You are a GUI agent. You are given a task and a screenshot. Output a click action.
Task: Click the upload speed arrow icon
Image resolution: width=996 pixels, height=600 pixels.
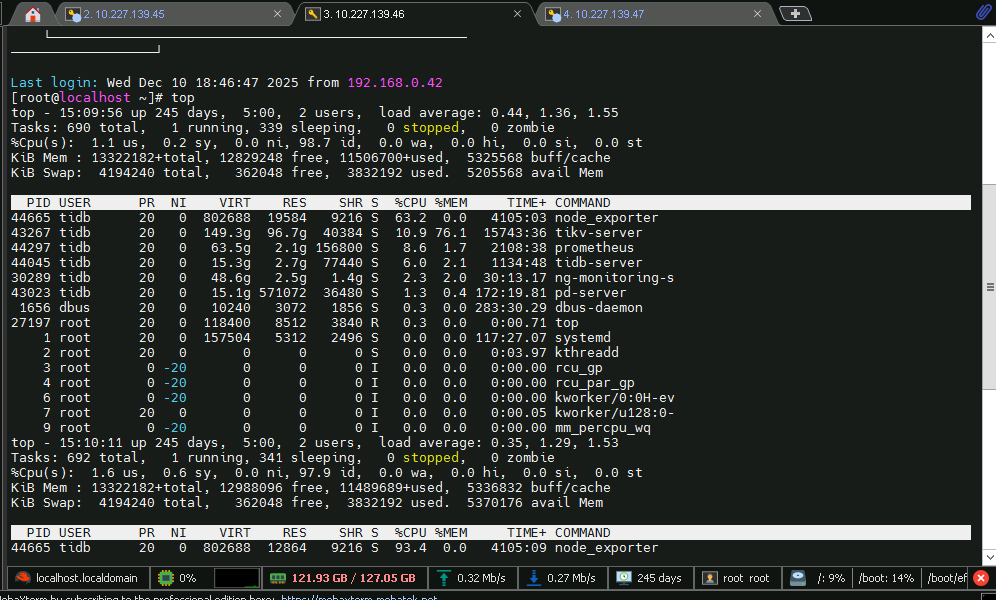443,578
